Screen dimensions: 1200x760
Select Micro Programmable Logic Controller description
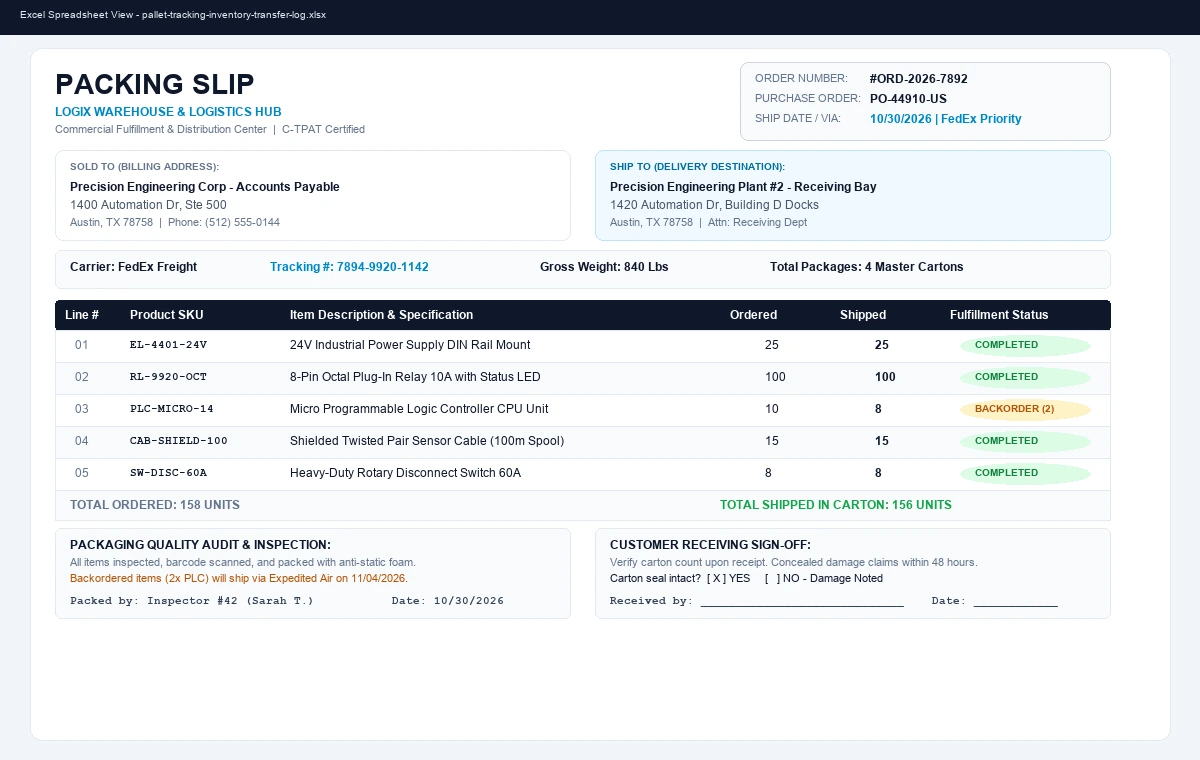419,409
